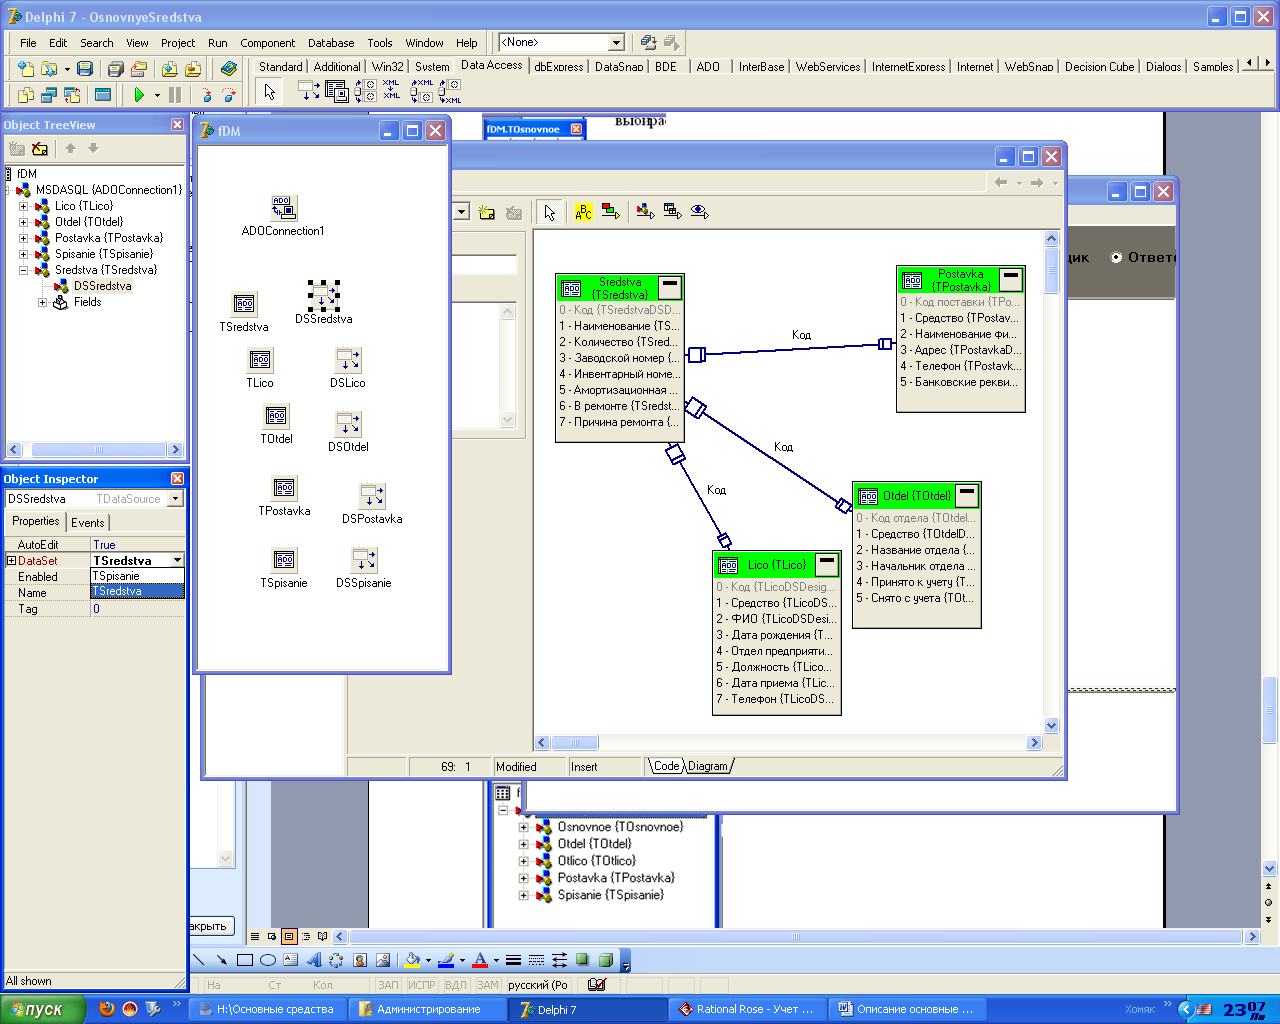Viewport: 1280px width, 1024px height.
Task: Expand Otdel {TOtdel} node in Object TreeView
Action: point(24,222)
